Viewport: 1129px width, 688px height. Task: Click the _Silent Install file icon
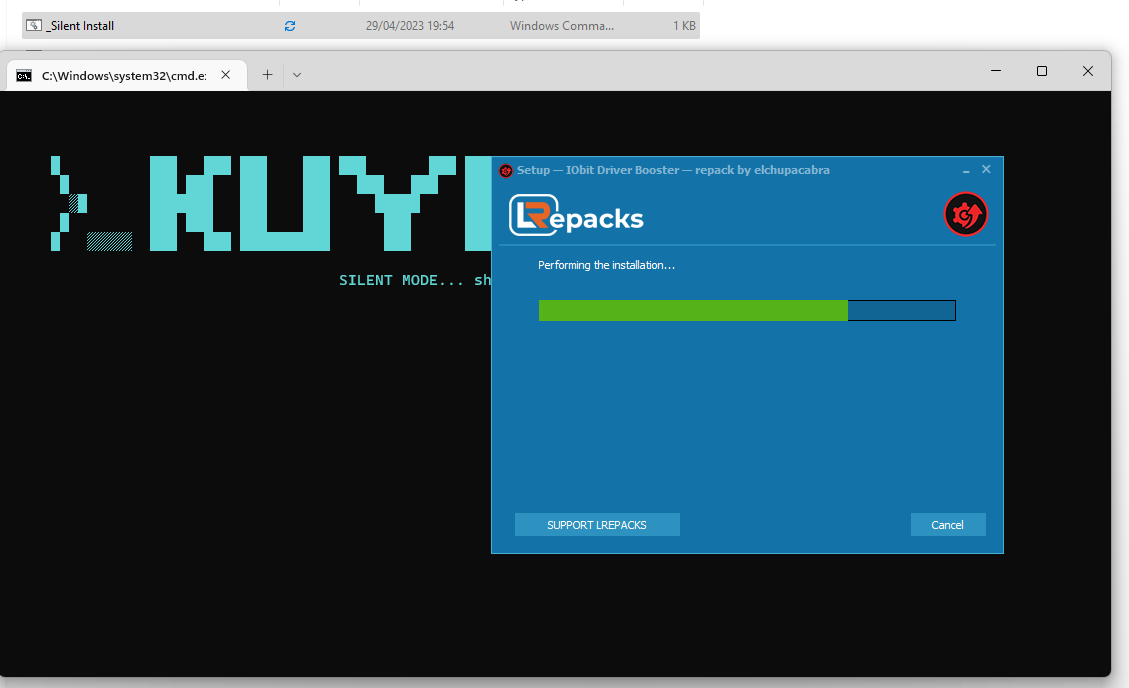(33, 26)
